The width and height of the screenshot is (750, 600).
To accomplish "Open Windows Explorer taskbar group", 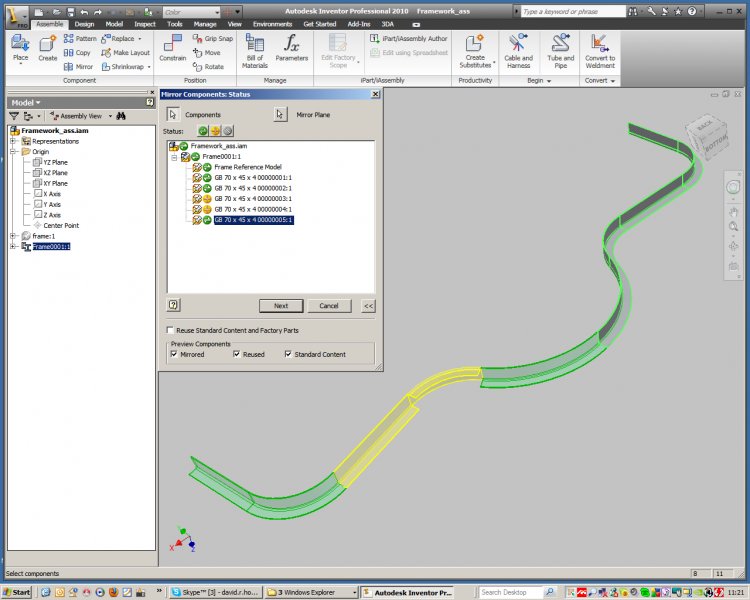I will pos(310,592).
